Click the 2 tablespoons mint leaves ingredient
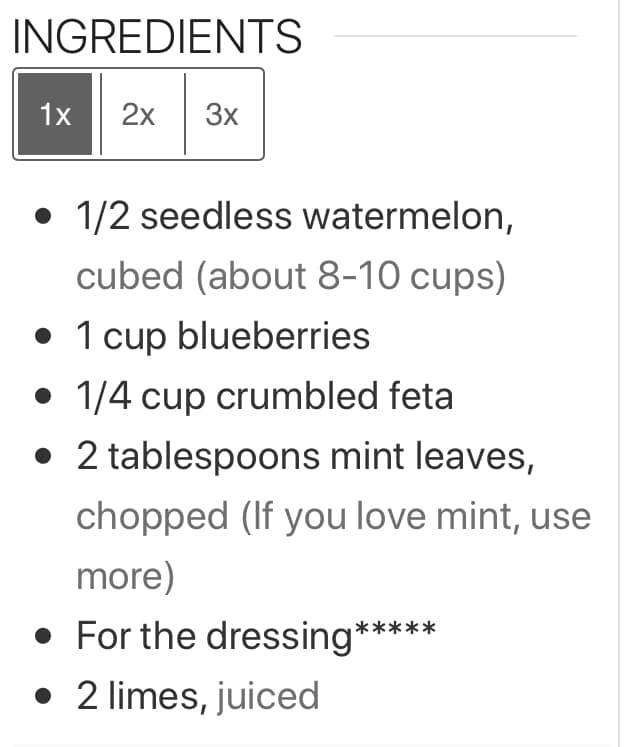625x747 pixels. (304, 456)
